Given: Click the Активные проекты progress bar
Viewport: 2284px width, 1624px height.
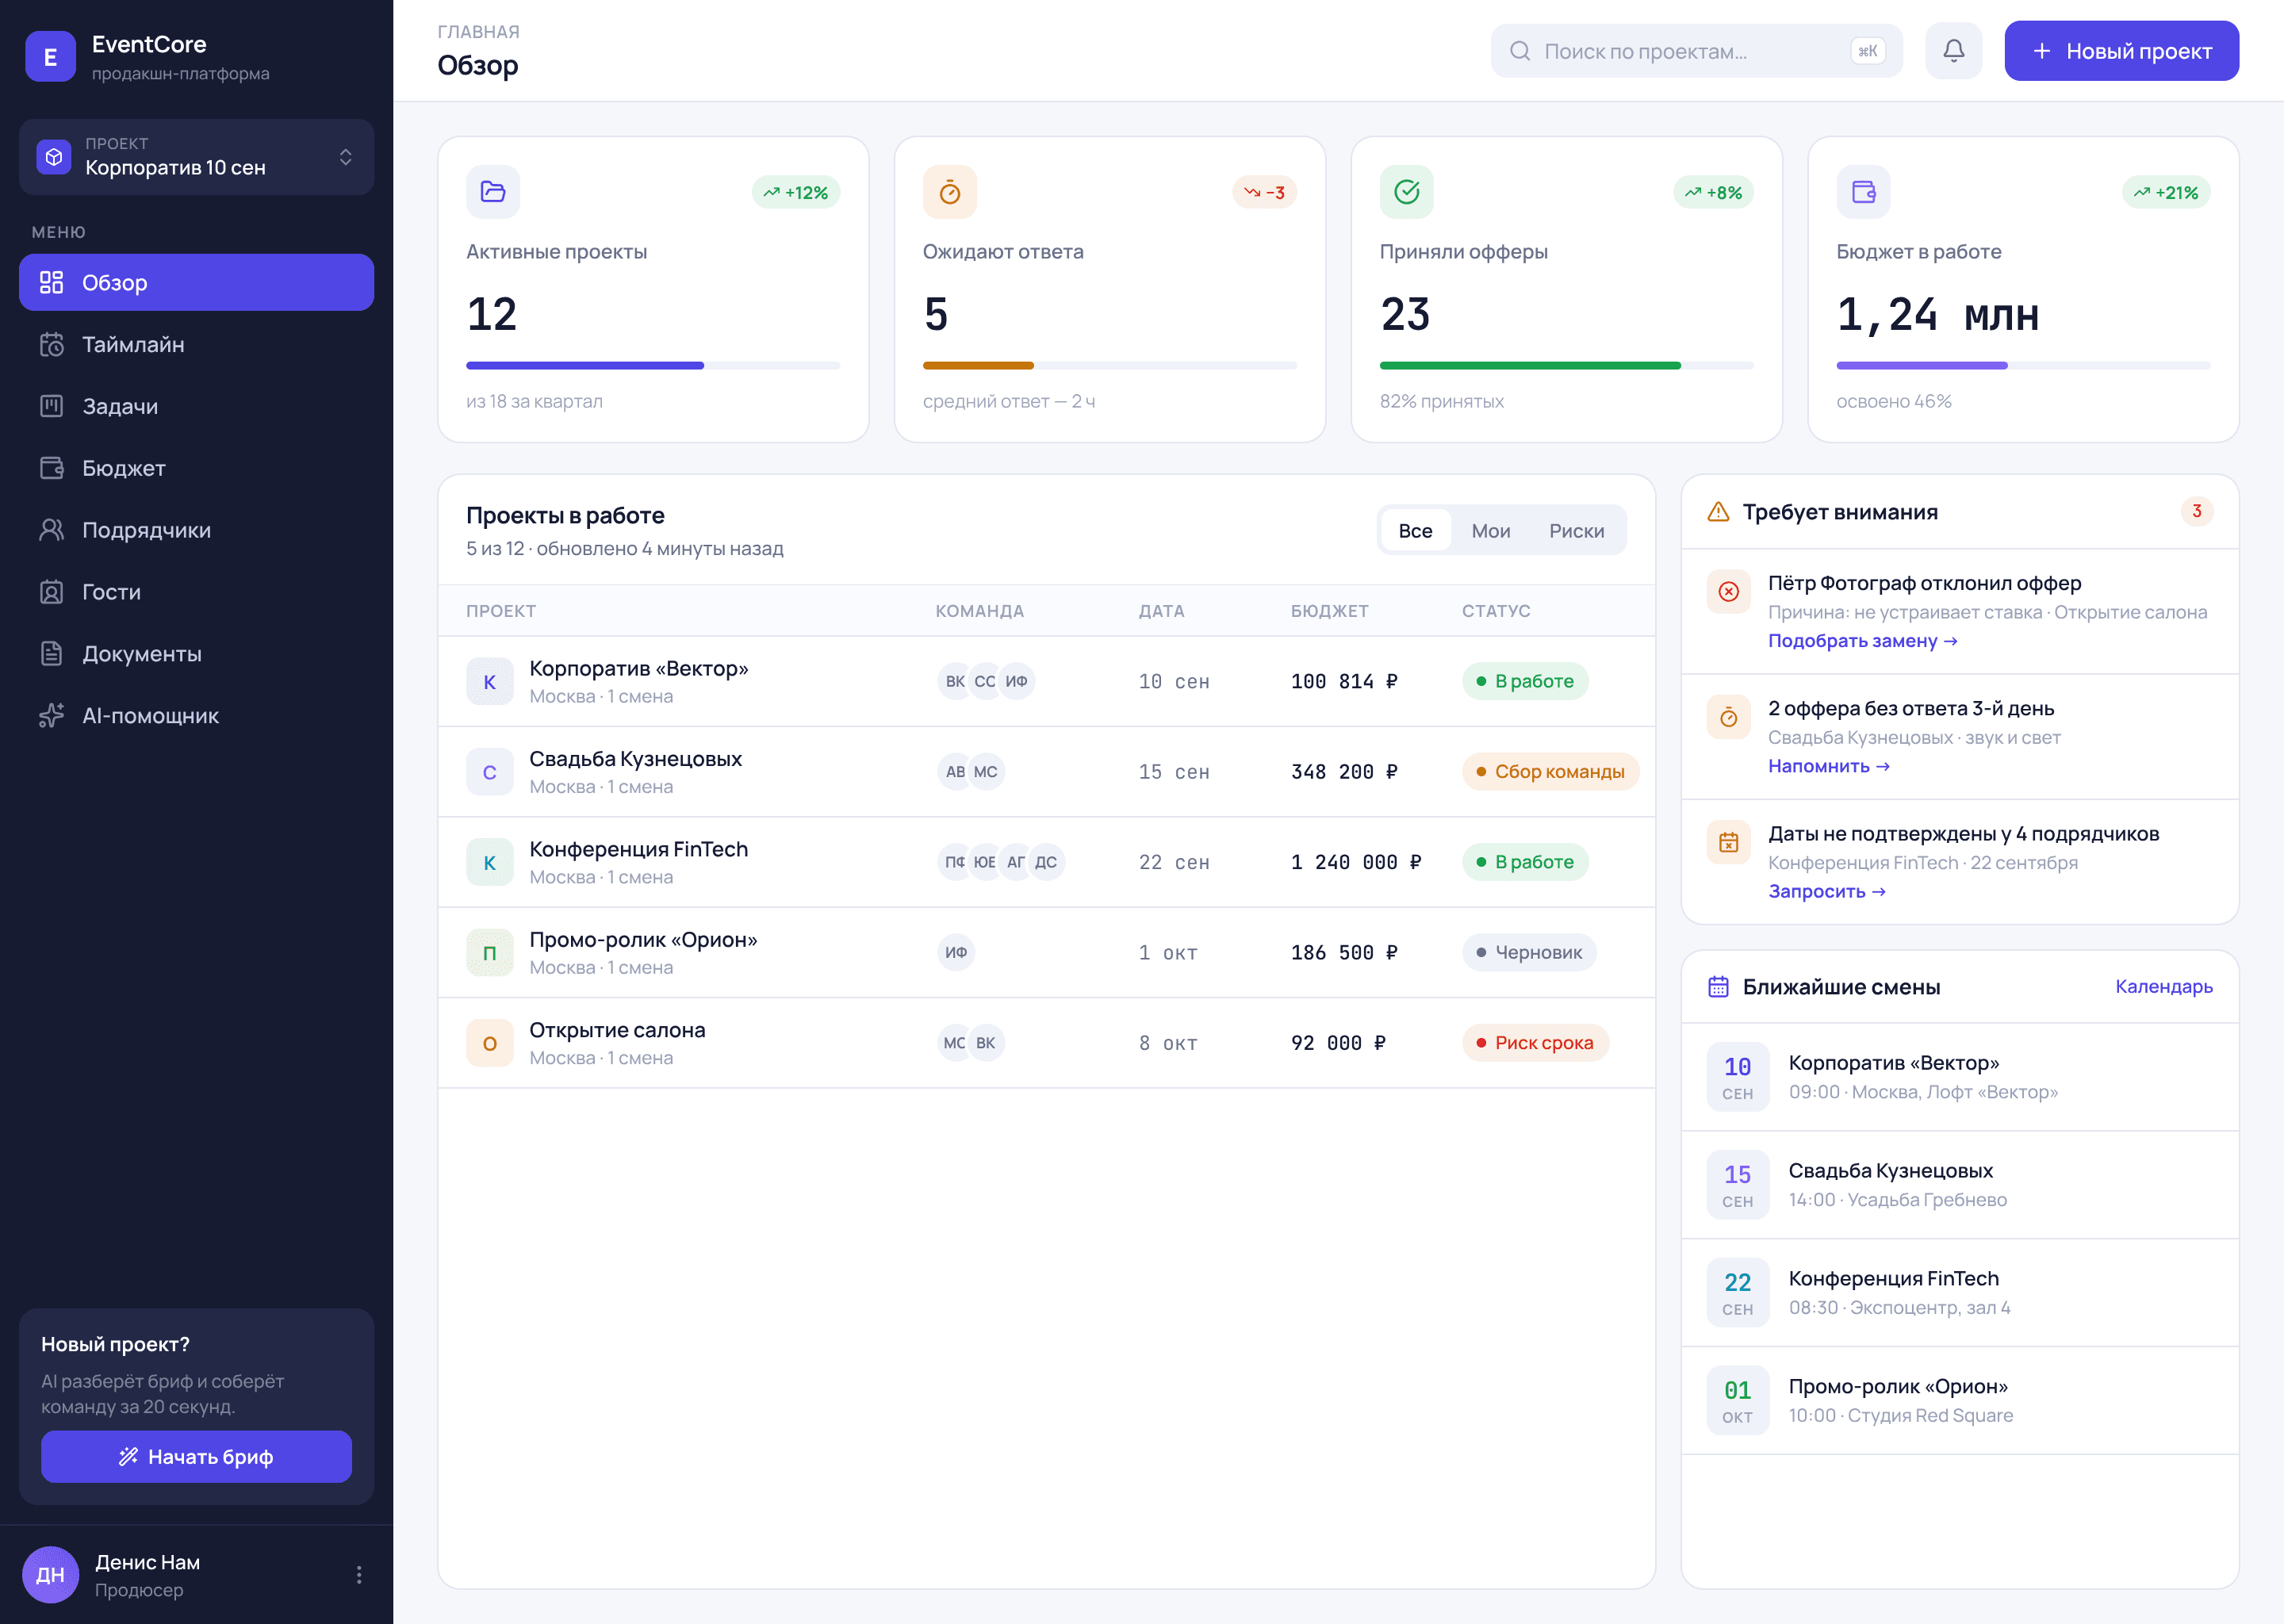Looking at the screenshot, I should (653, 366).
